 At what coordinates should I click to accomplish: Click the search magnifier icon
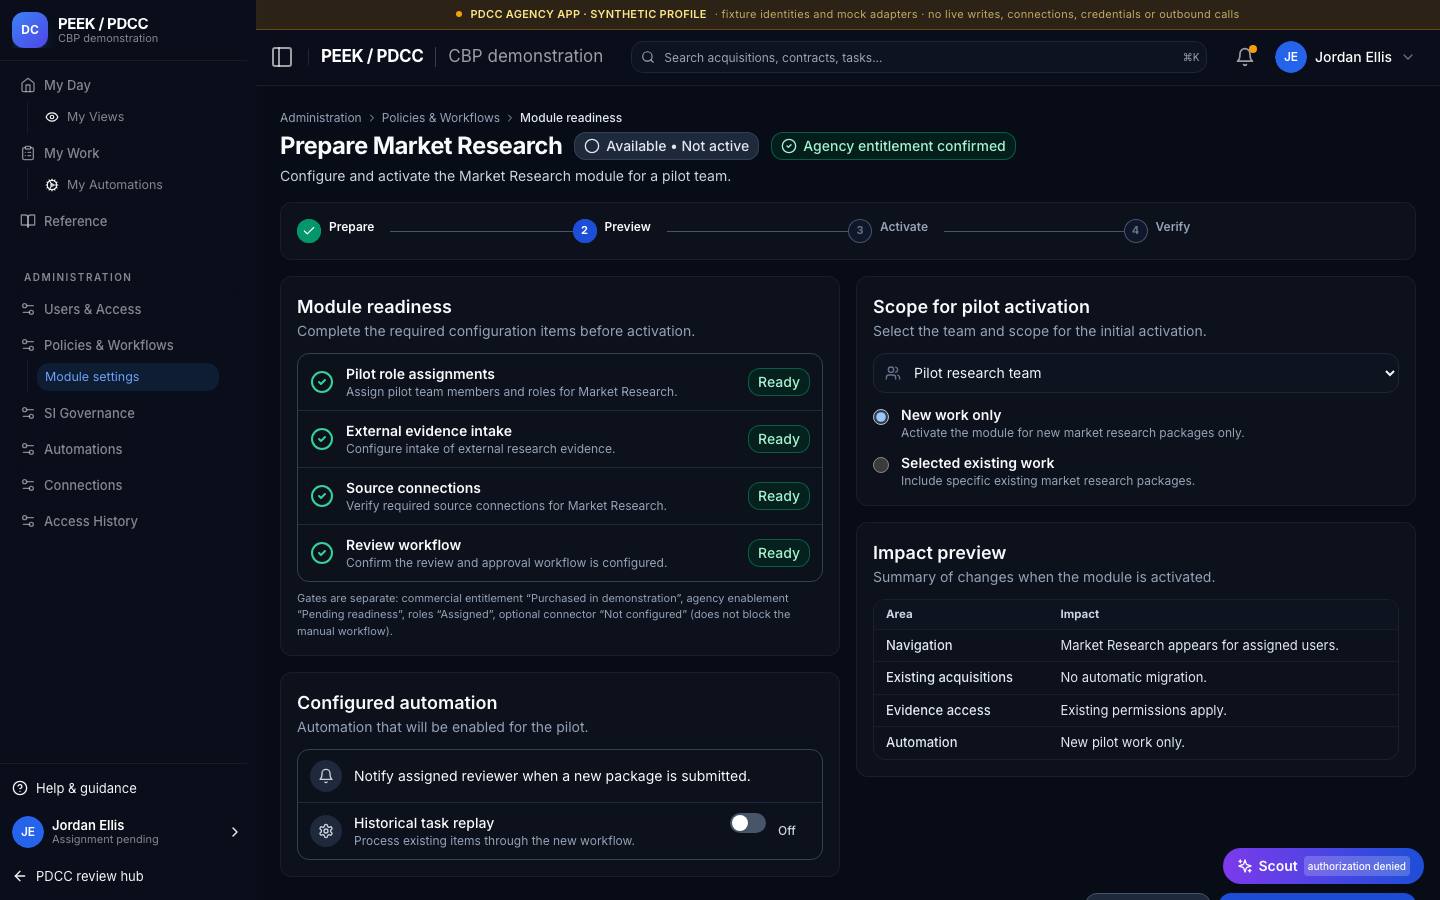pos(648,57)
